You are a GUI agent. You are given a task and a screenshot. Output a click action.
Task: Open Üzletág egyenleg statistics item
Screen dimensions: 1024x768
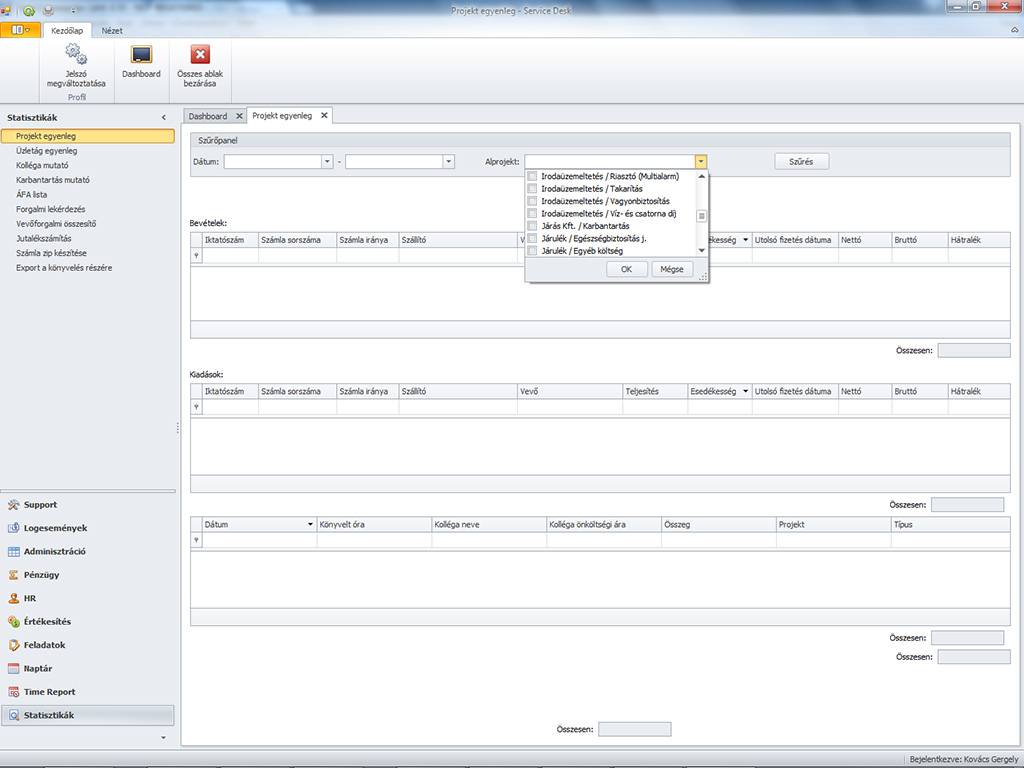pyautogui.click(x=46, y=151)
